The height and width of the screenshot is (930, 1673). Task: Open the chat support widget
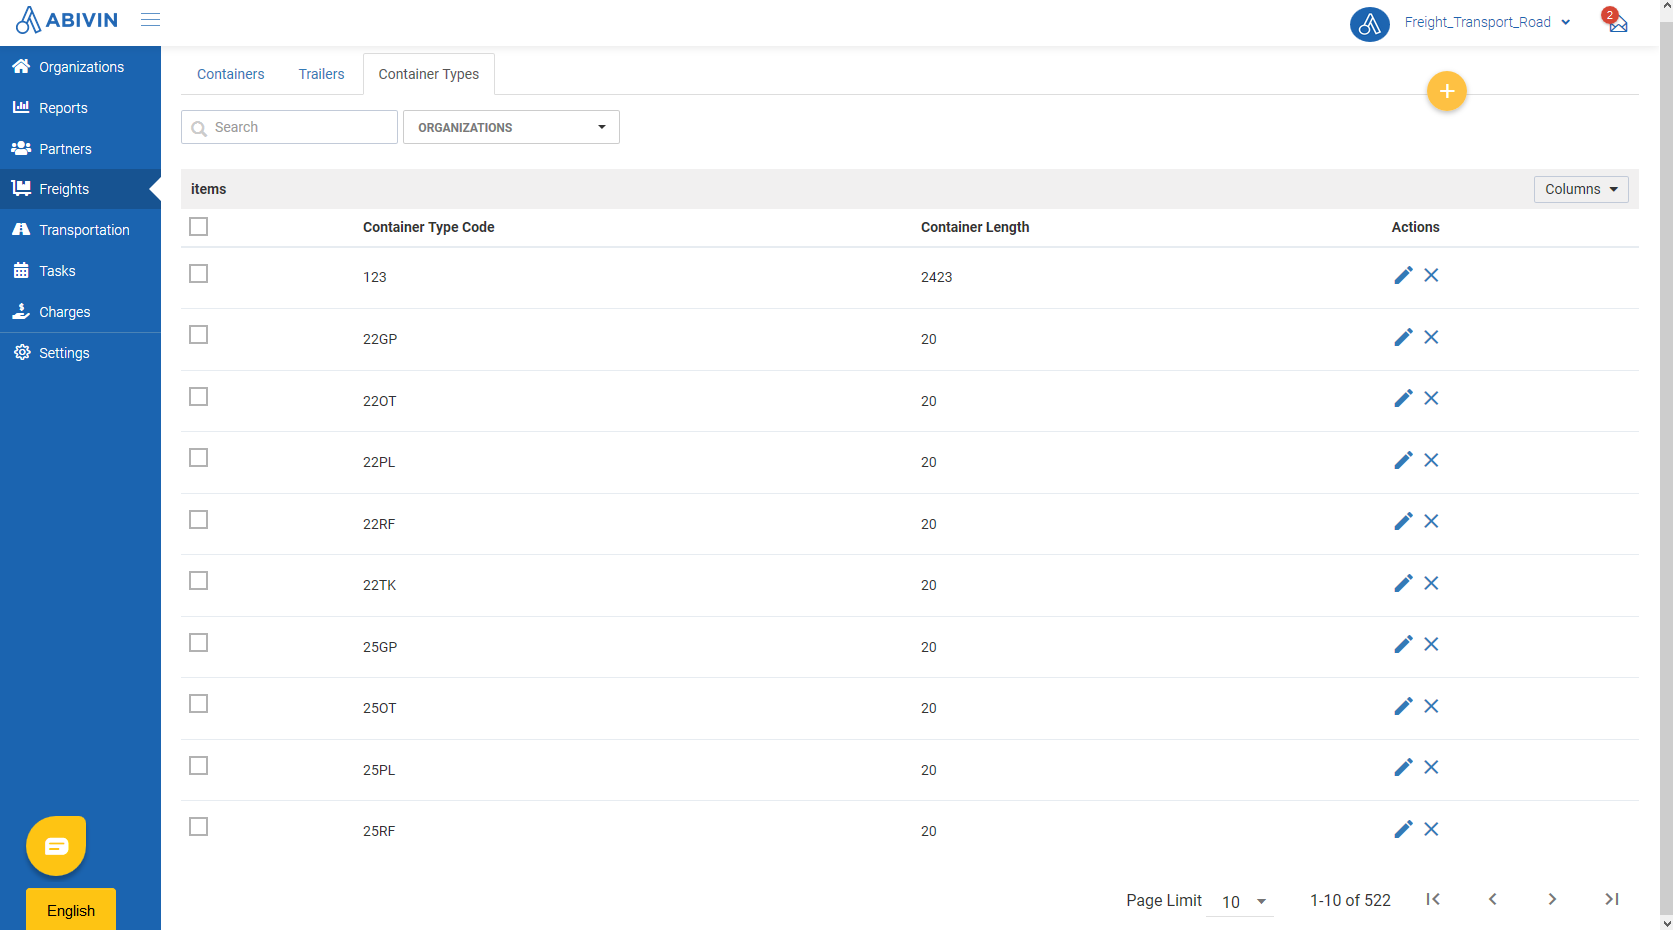pos(56,846)
